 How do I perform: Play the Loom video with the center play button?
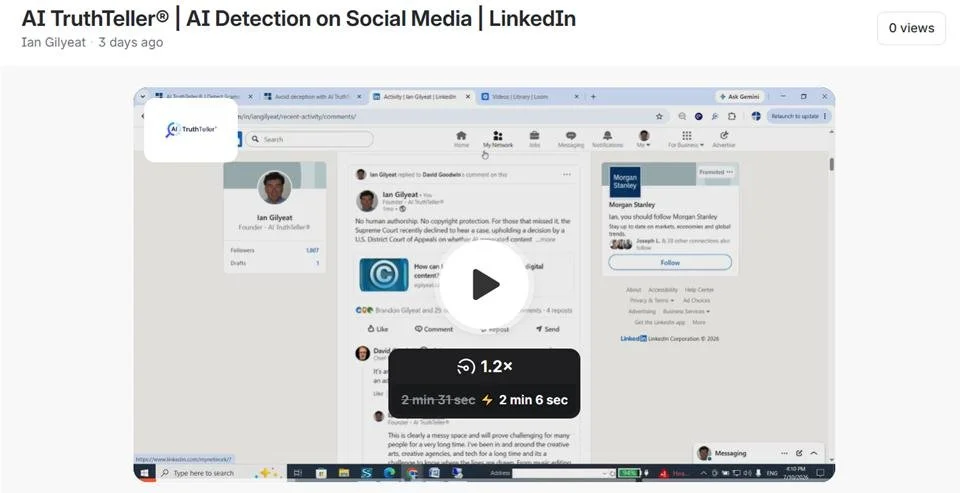click(484, 285)
